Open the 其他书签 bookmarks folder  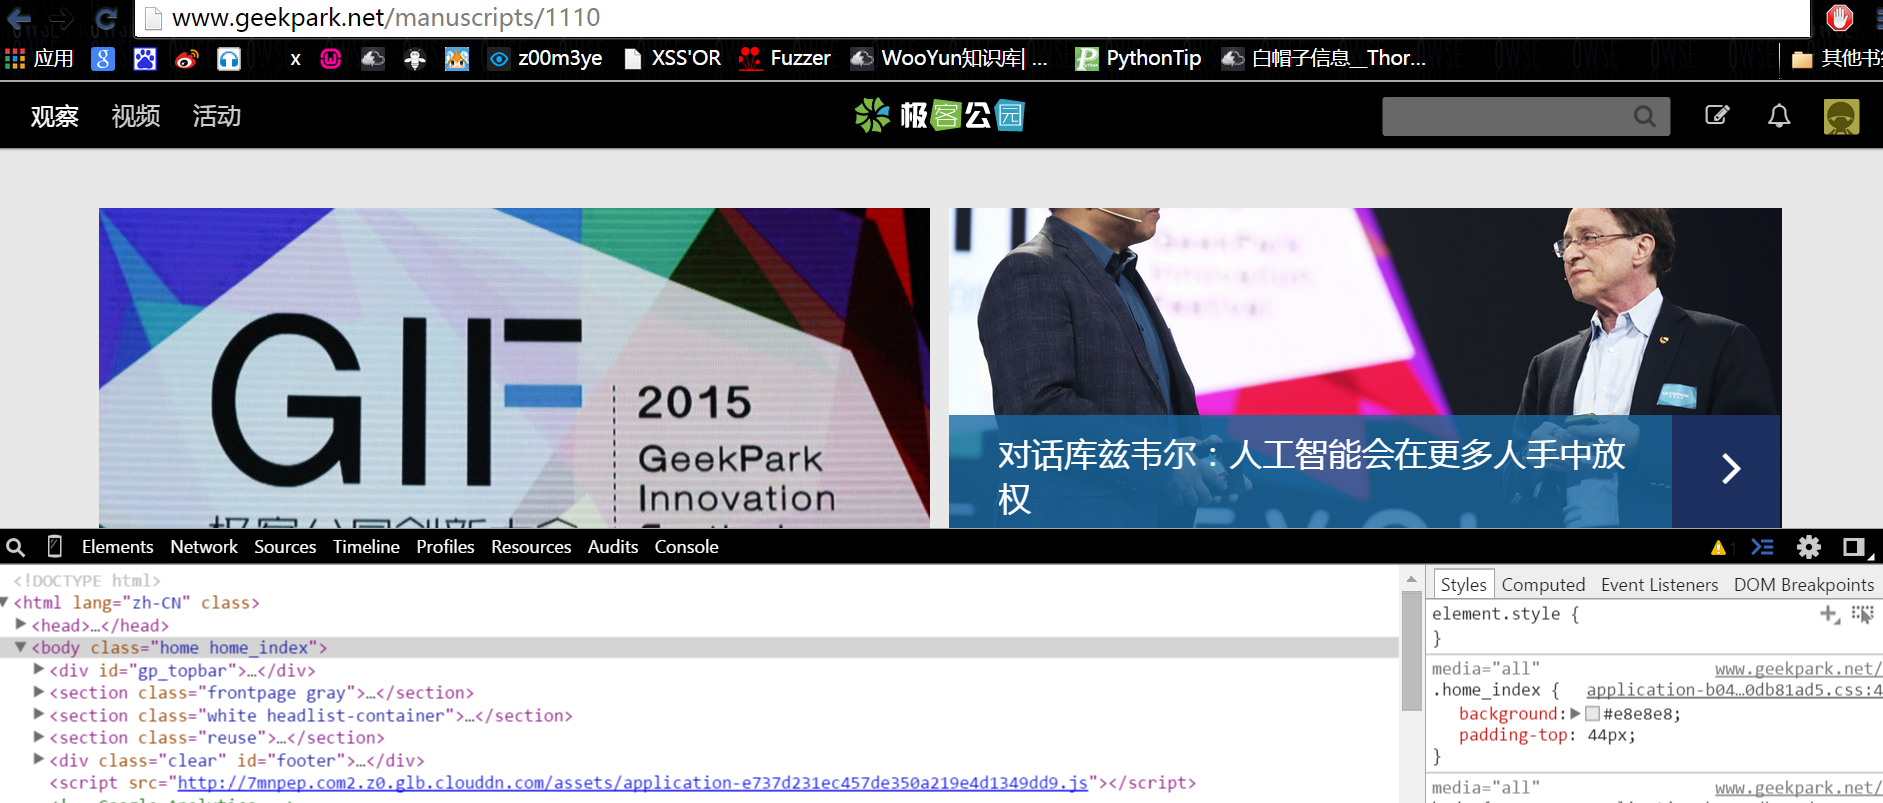point(1836,59)
